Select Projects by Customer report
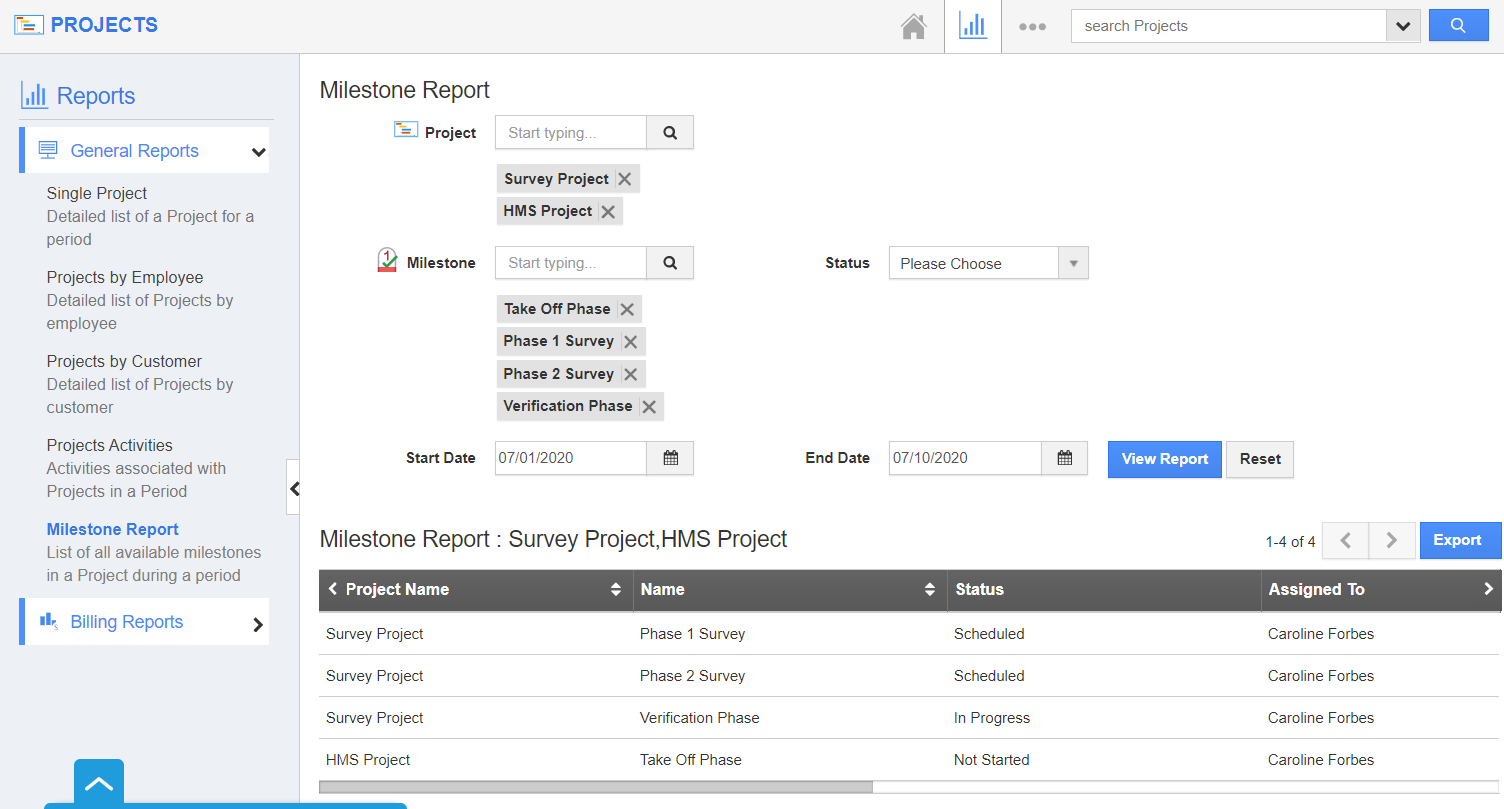This screenshot has height=809, width=1504. tap(124, 361)
